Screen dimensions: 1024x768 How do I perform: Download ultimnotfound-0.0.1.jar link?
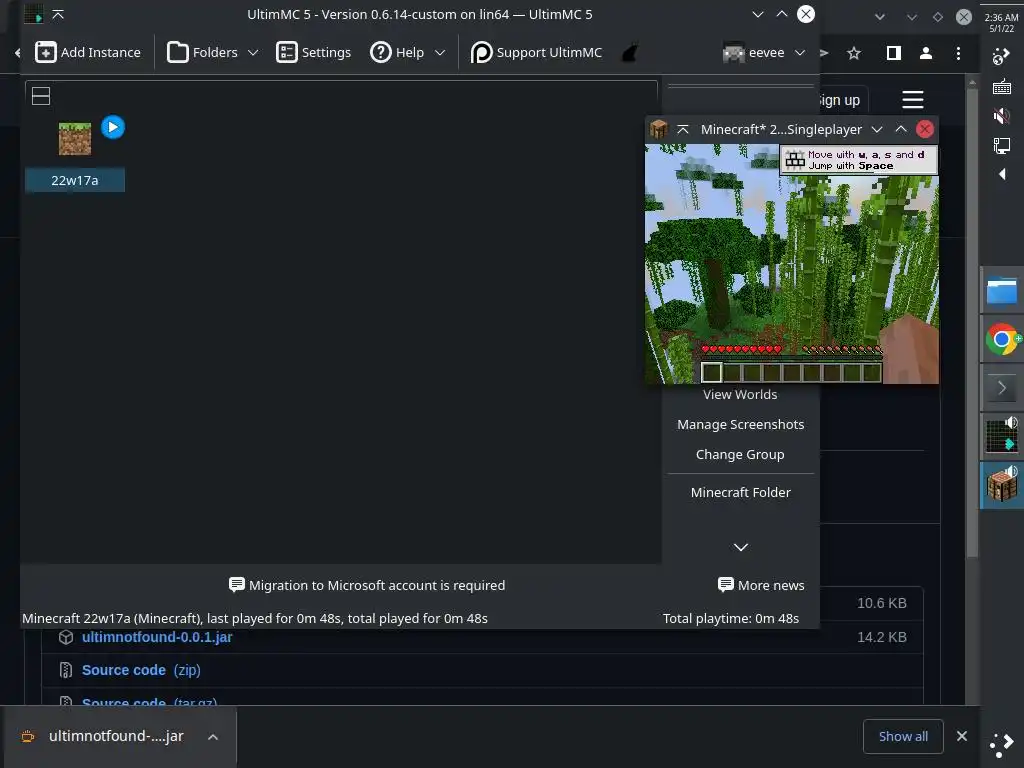pos(157,637)
